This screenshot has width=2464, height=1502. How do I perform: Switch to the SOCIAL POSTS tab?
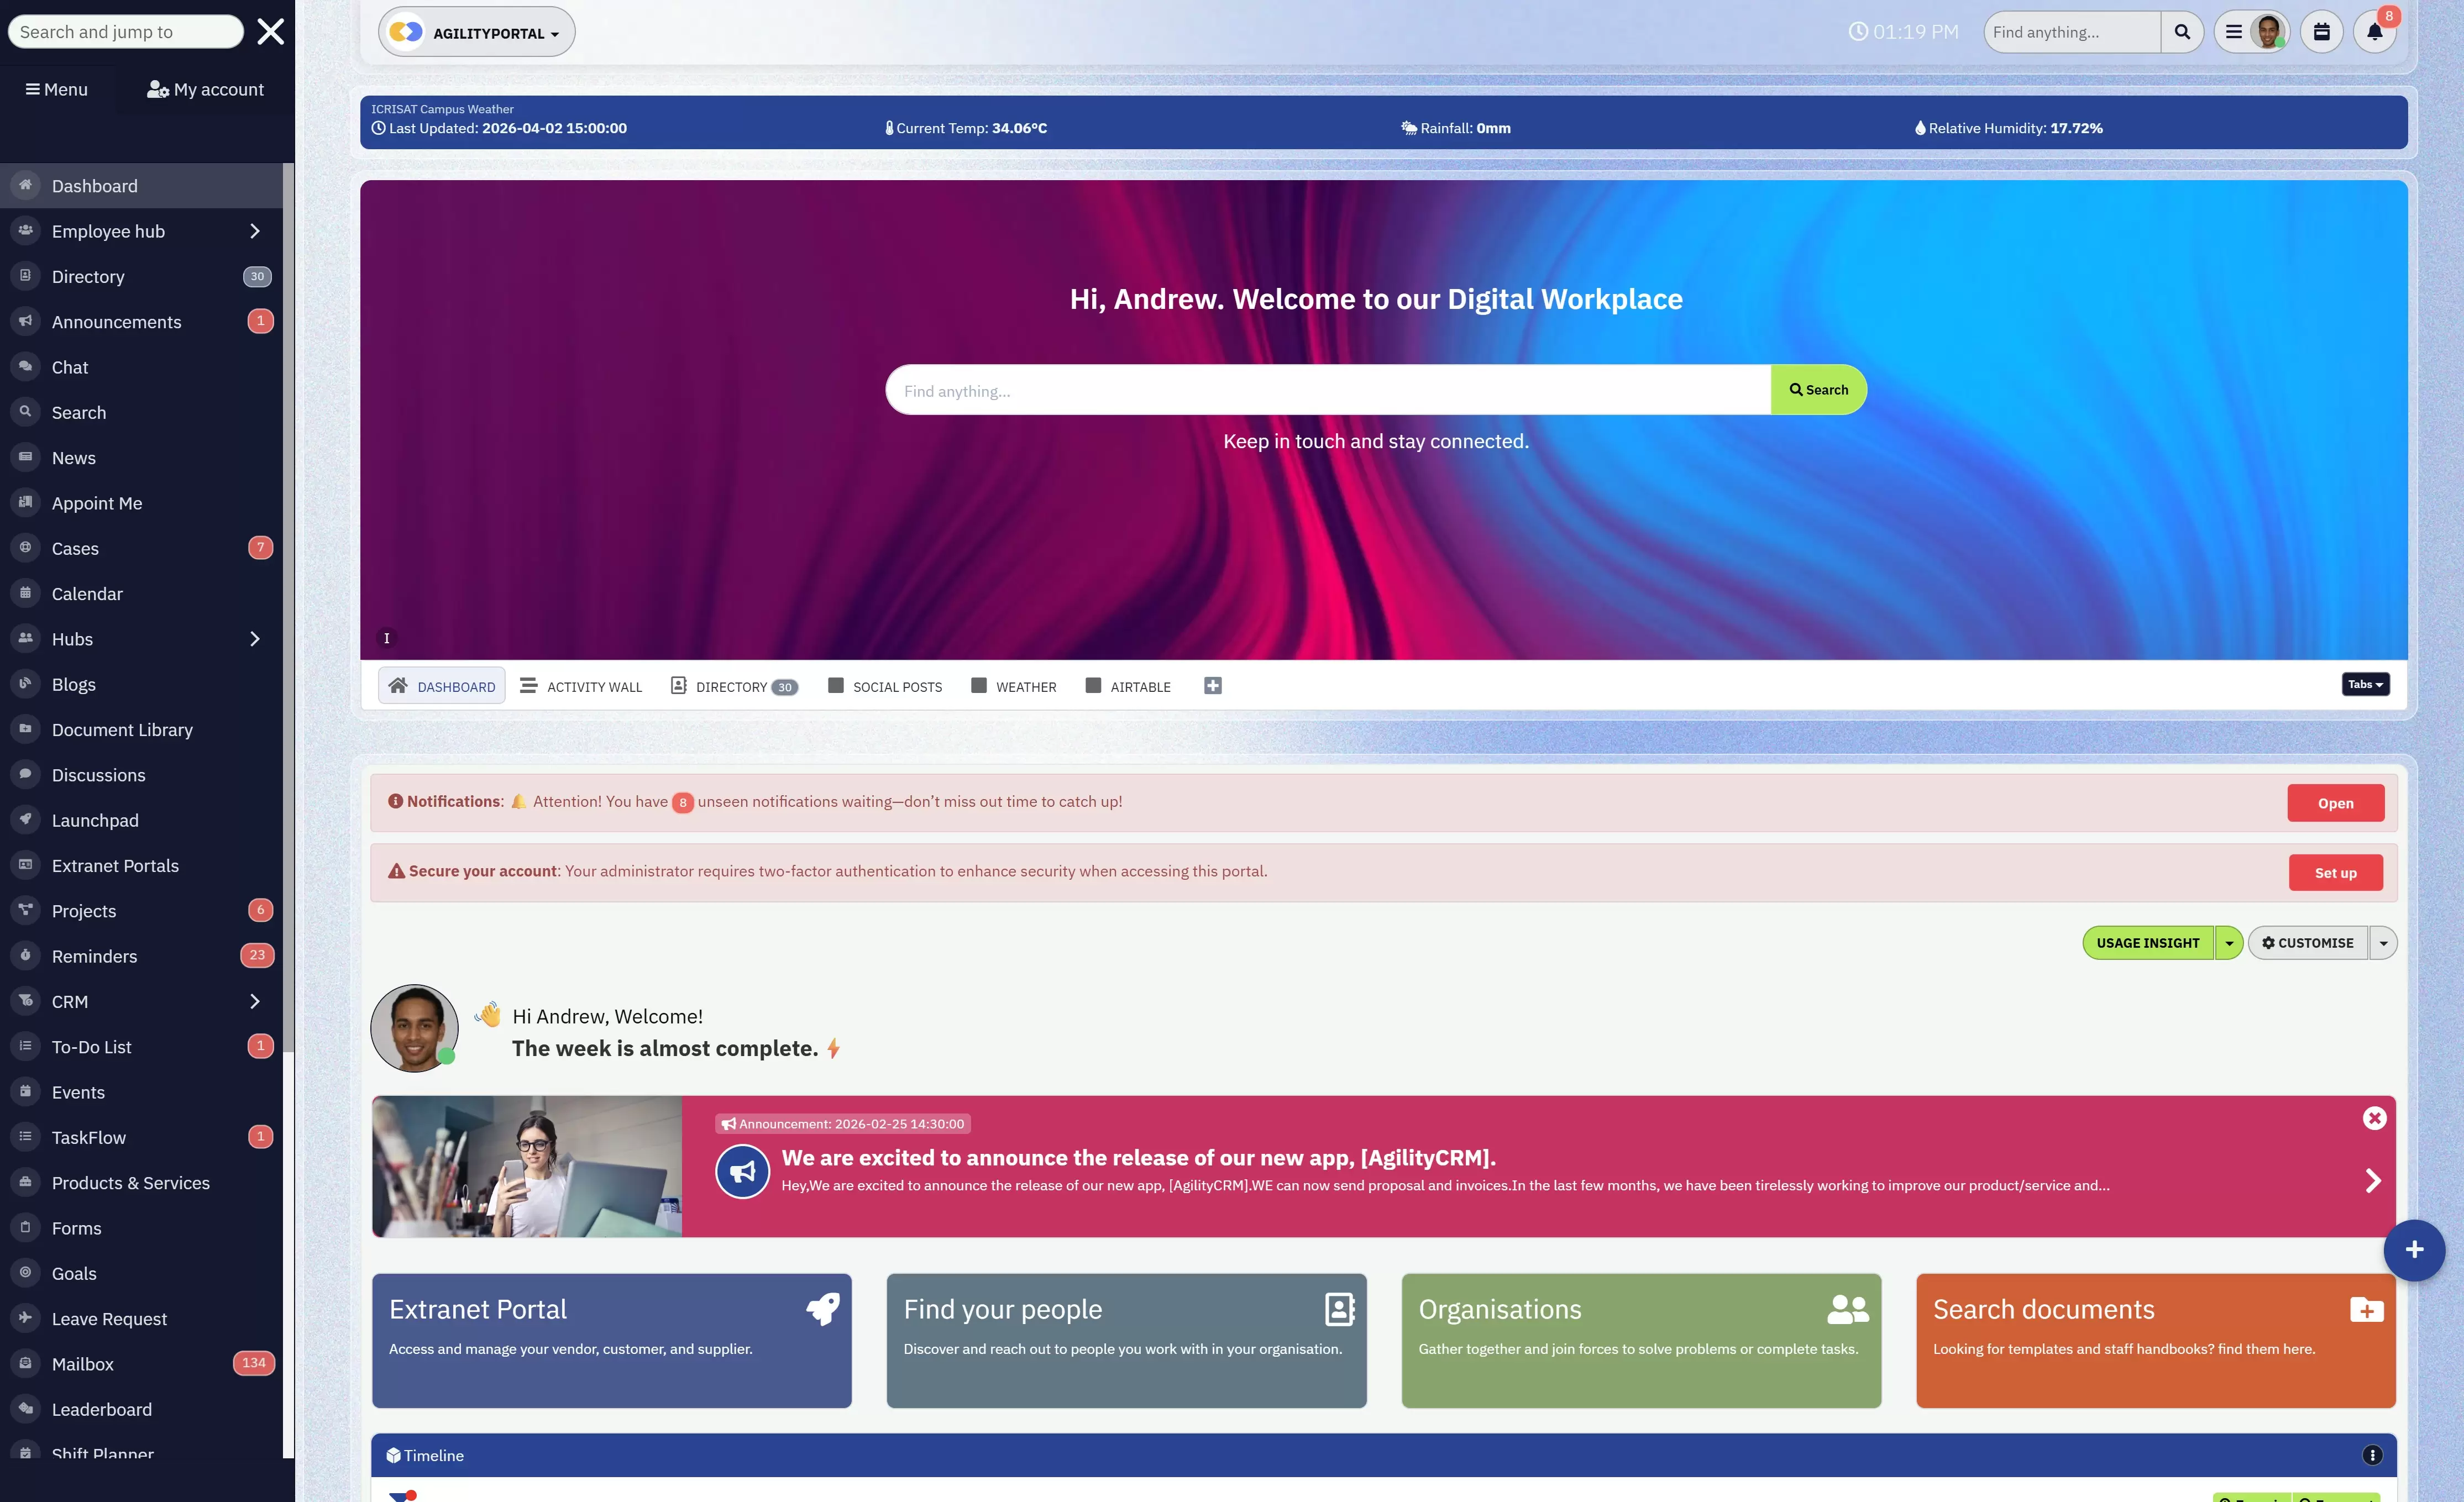897,686
